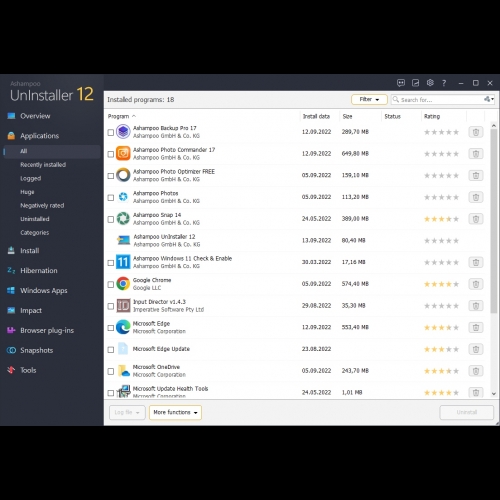Click trash icon for Microsoft OneDrive

click(x=476, y=371)
